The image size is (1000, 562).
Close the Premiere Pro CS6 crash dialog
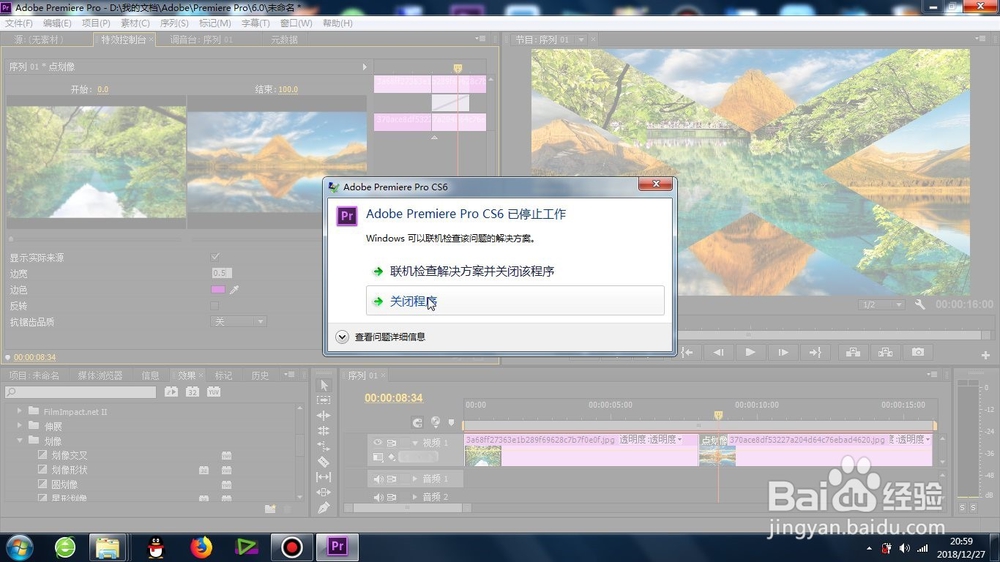click(x=655, y=184)
